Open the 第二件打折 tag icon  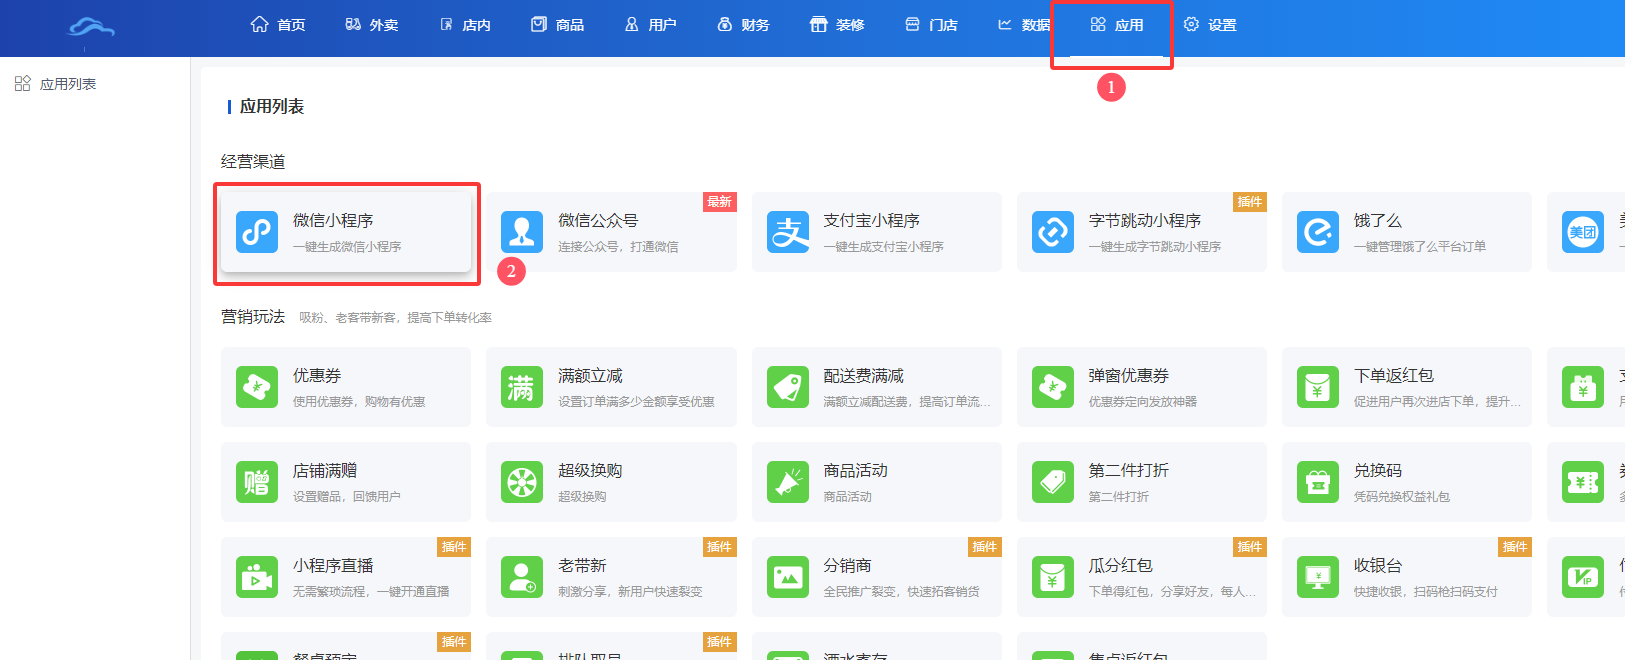[1053, 482]
